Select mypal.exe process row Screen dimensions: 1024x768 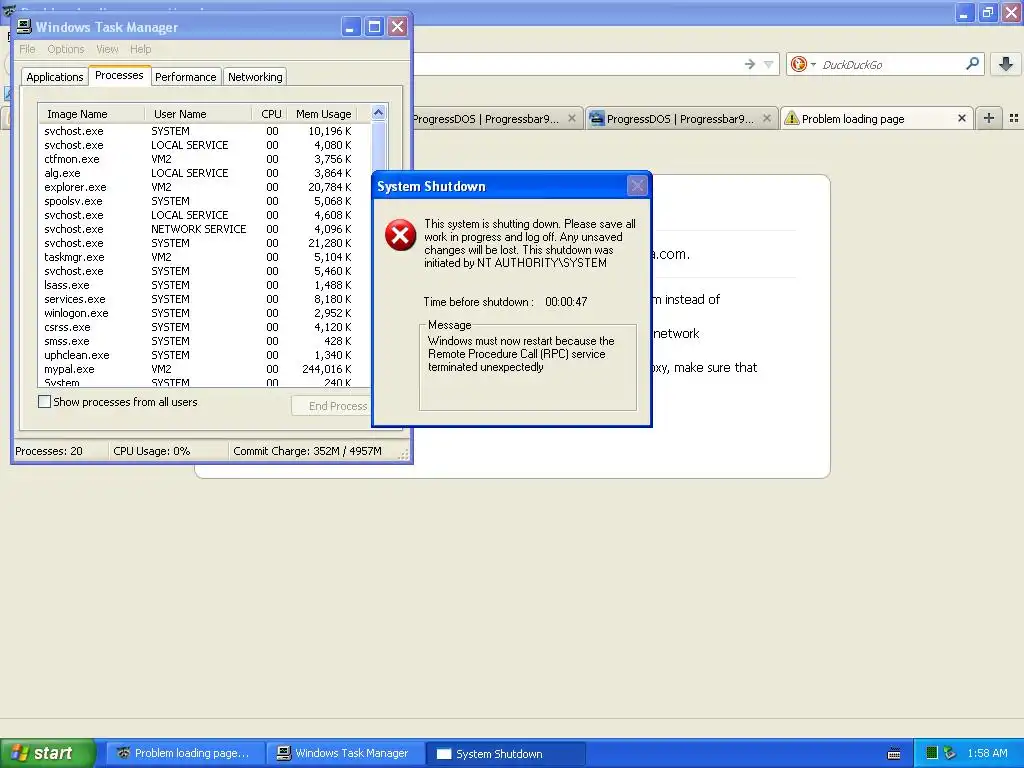click(204, 369)
